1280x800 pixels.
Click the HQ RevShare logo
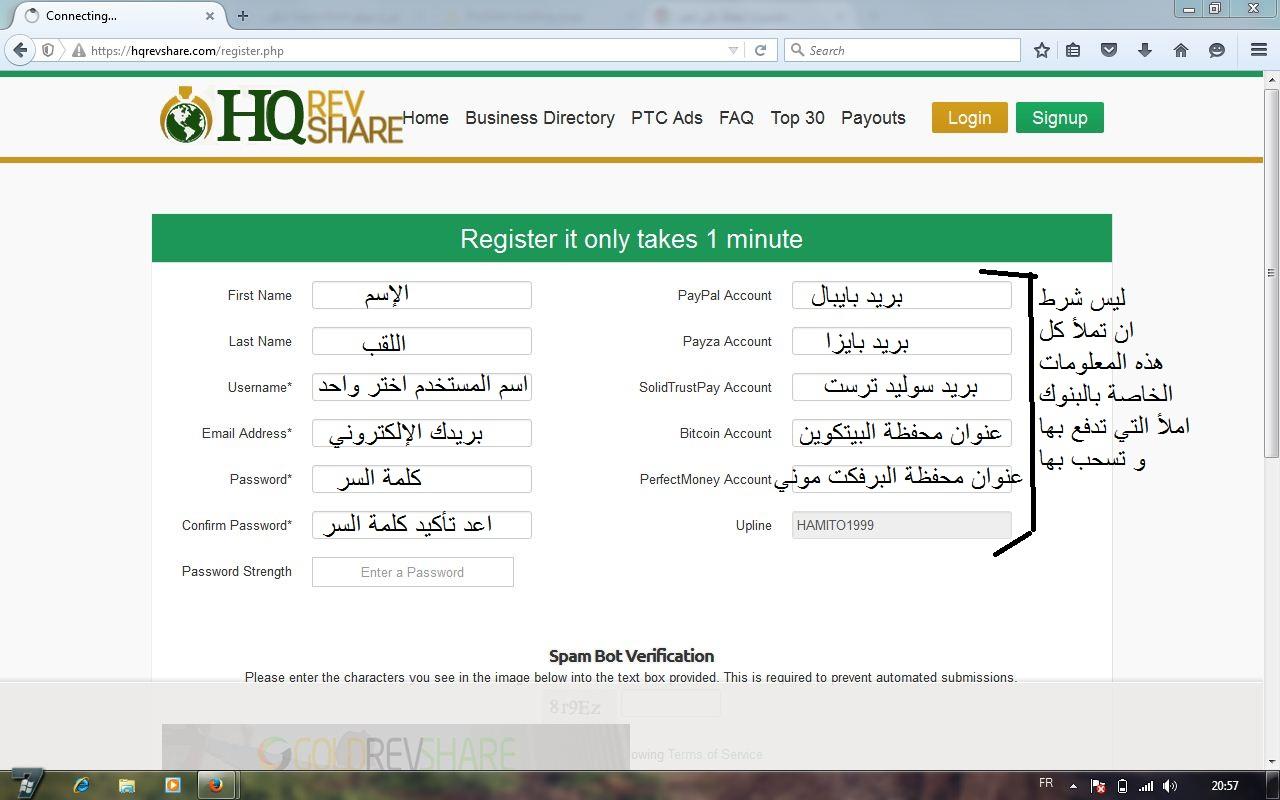(x=281, y=116)
